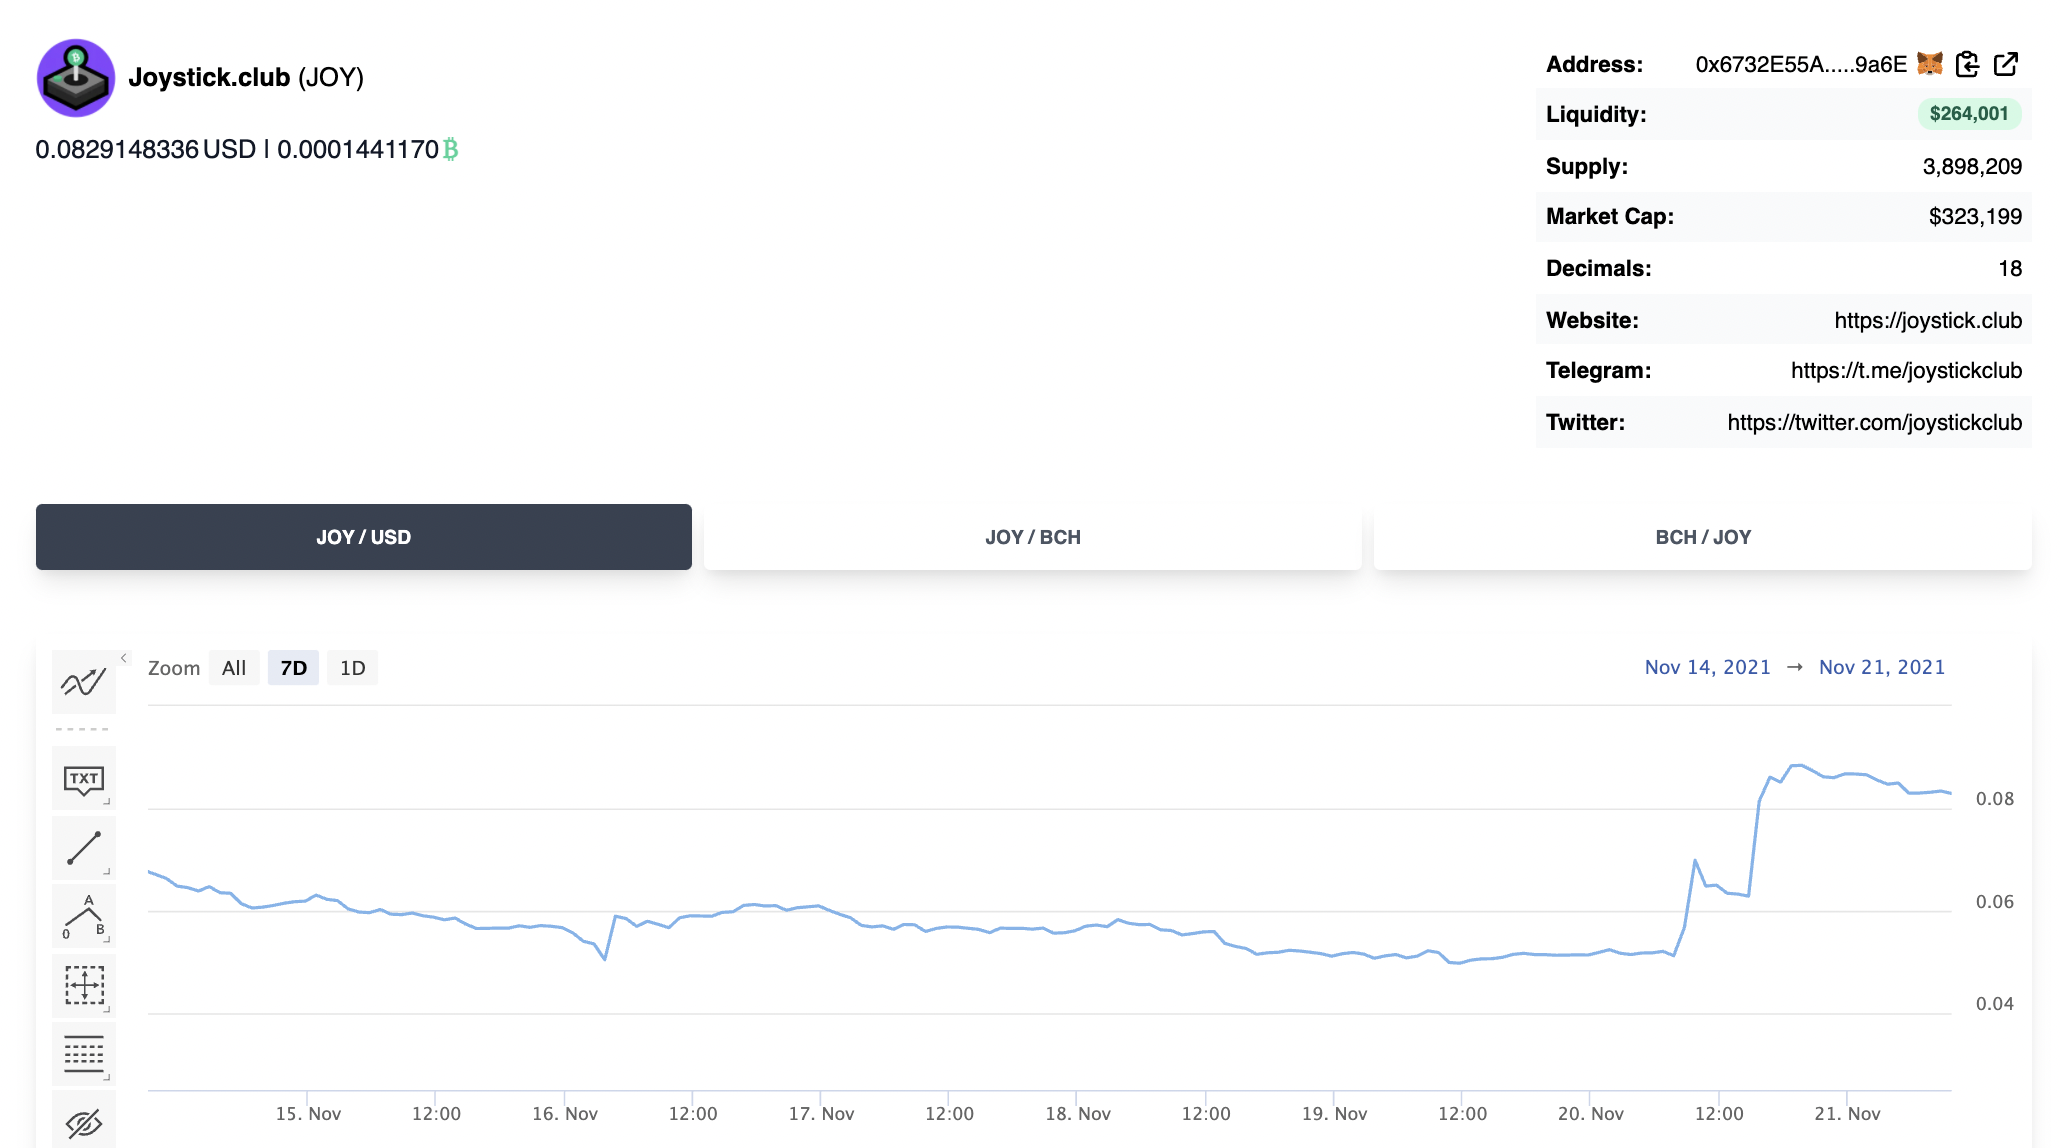Switch to the JOY / BCH tab
2060x1148 pixels.
[x=1033, y=537]
